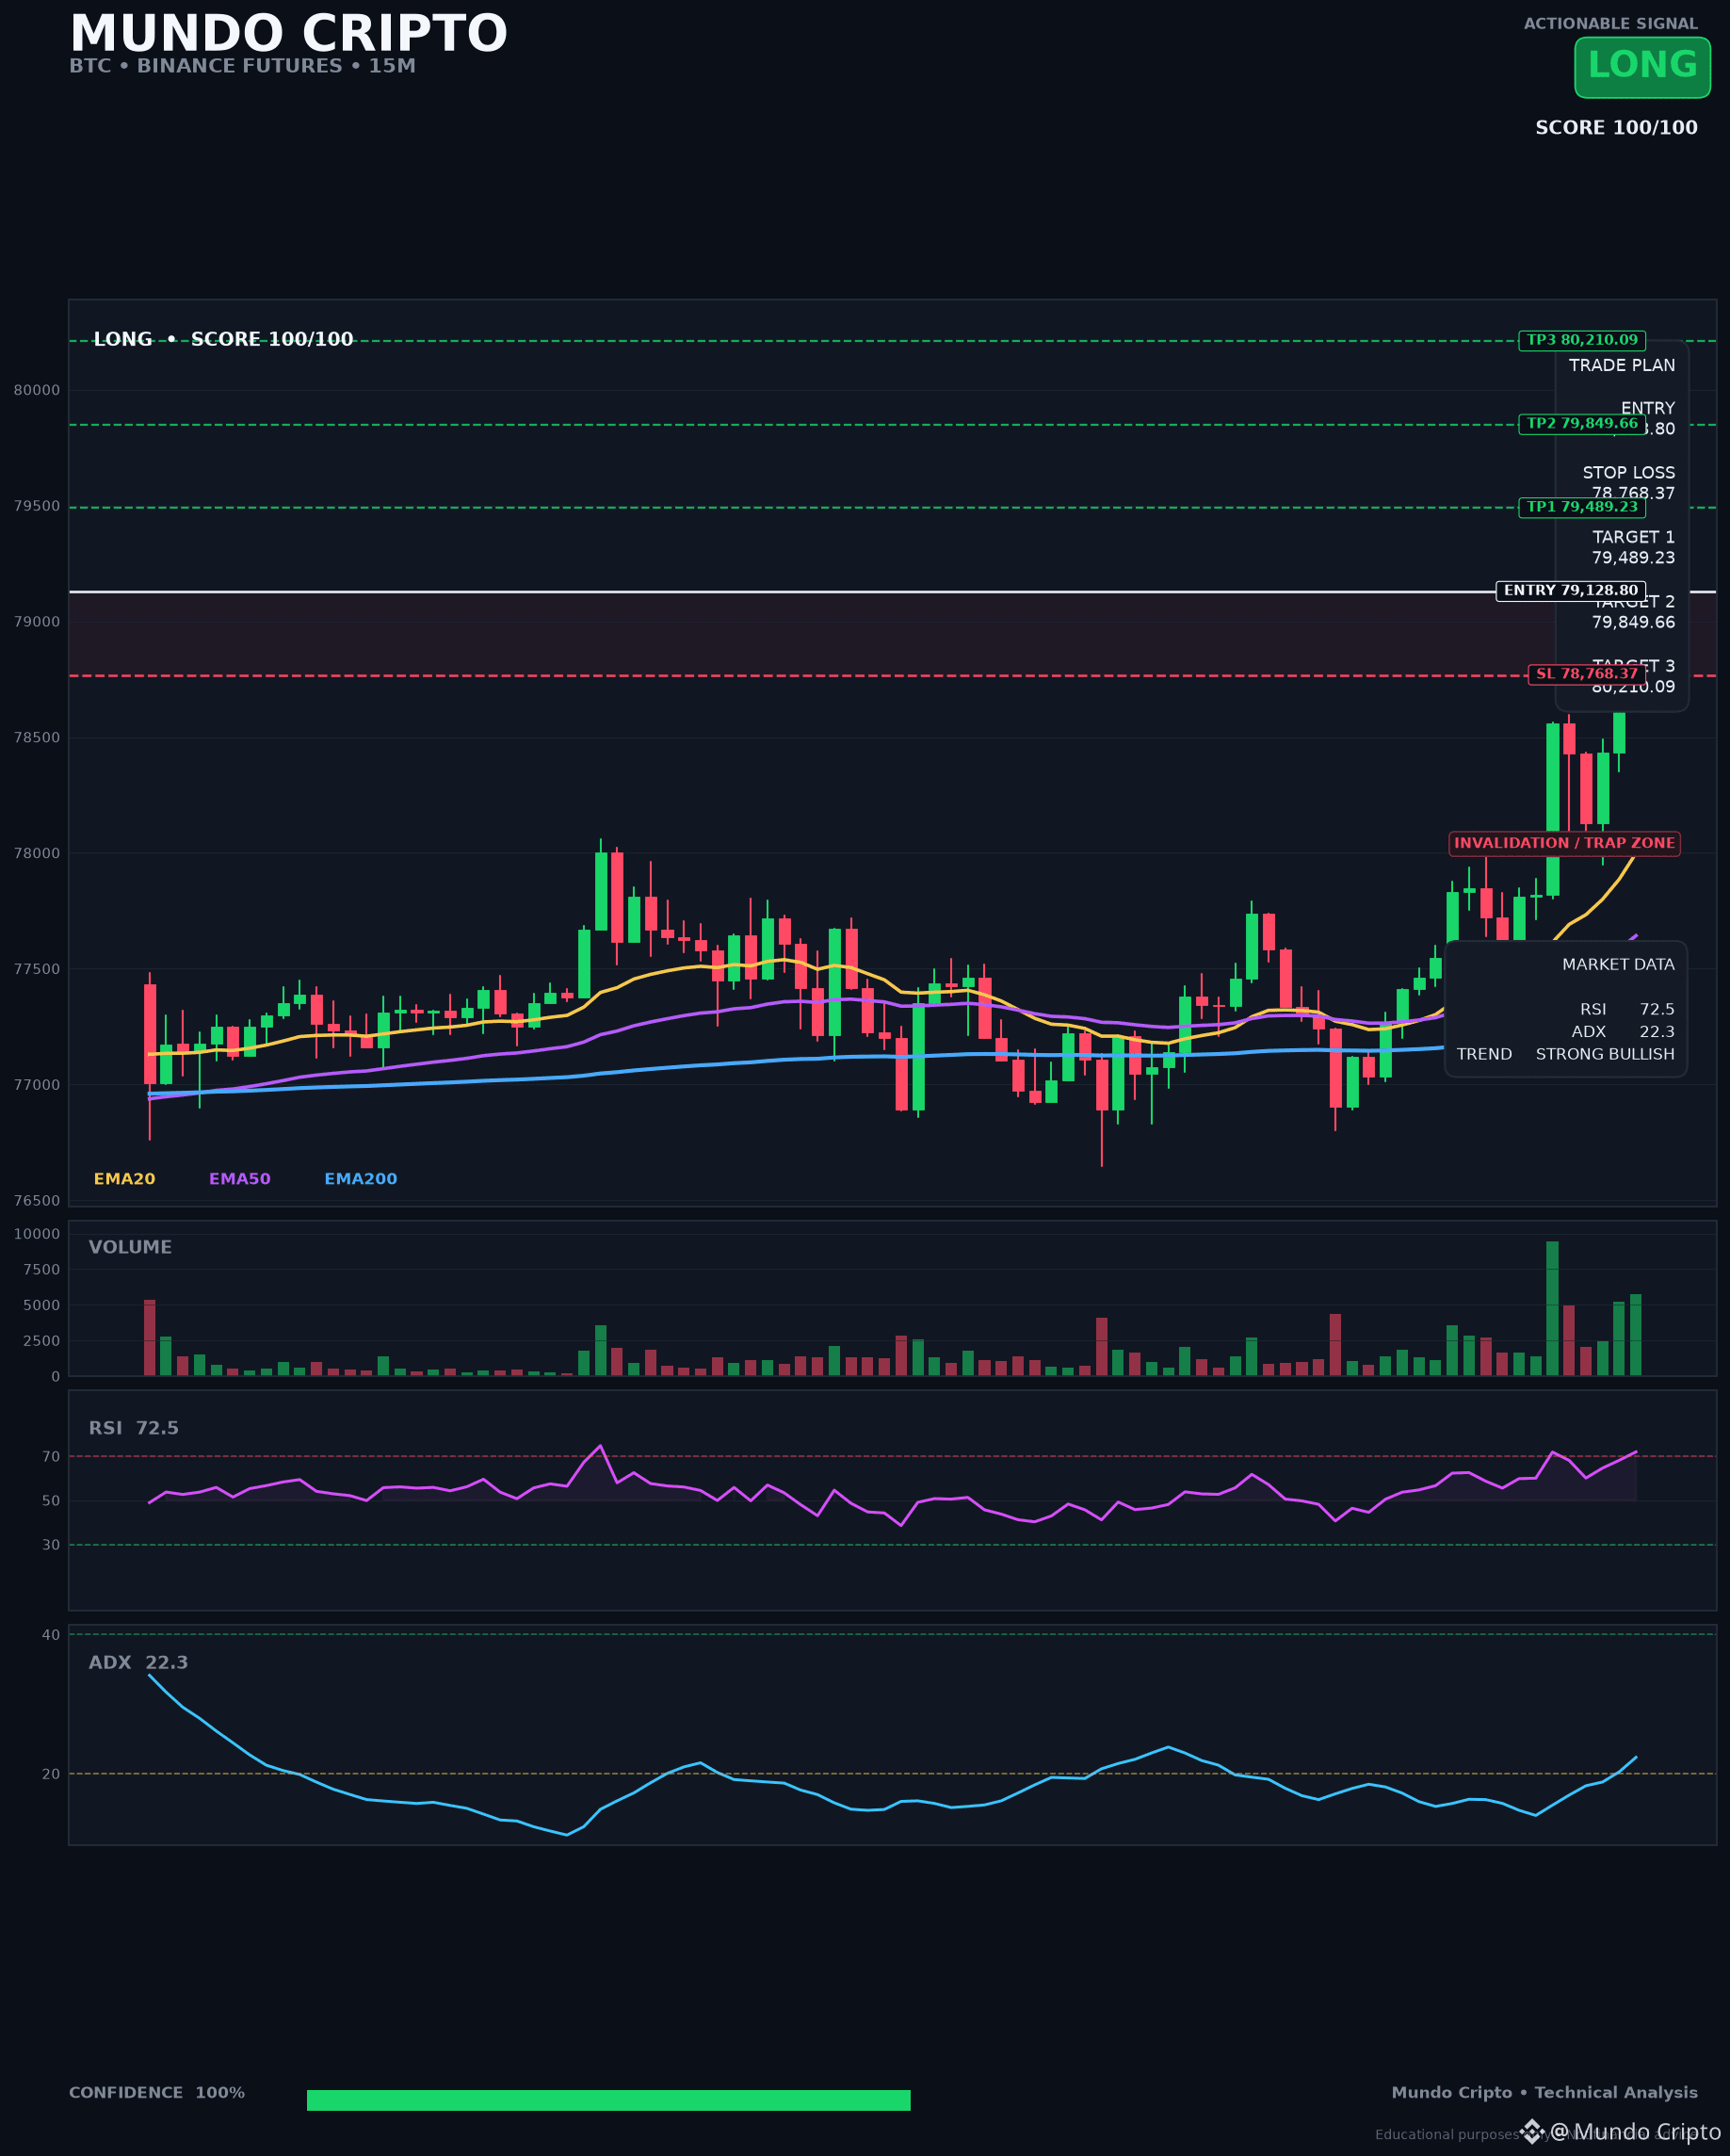Image resolution: width=1730 pixels, height=2156 pixels.
Task: Click the 'ADX 22.3' indicator panel label
Action: (x=138, y=1662)
